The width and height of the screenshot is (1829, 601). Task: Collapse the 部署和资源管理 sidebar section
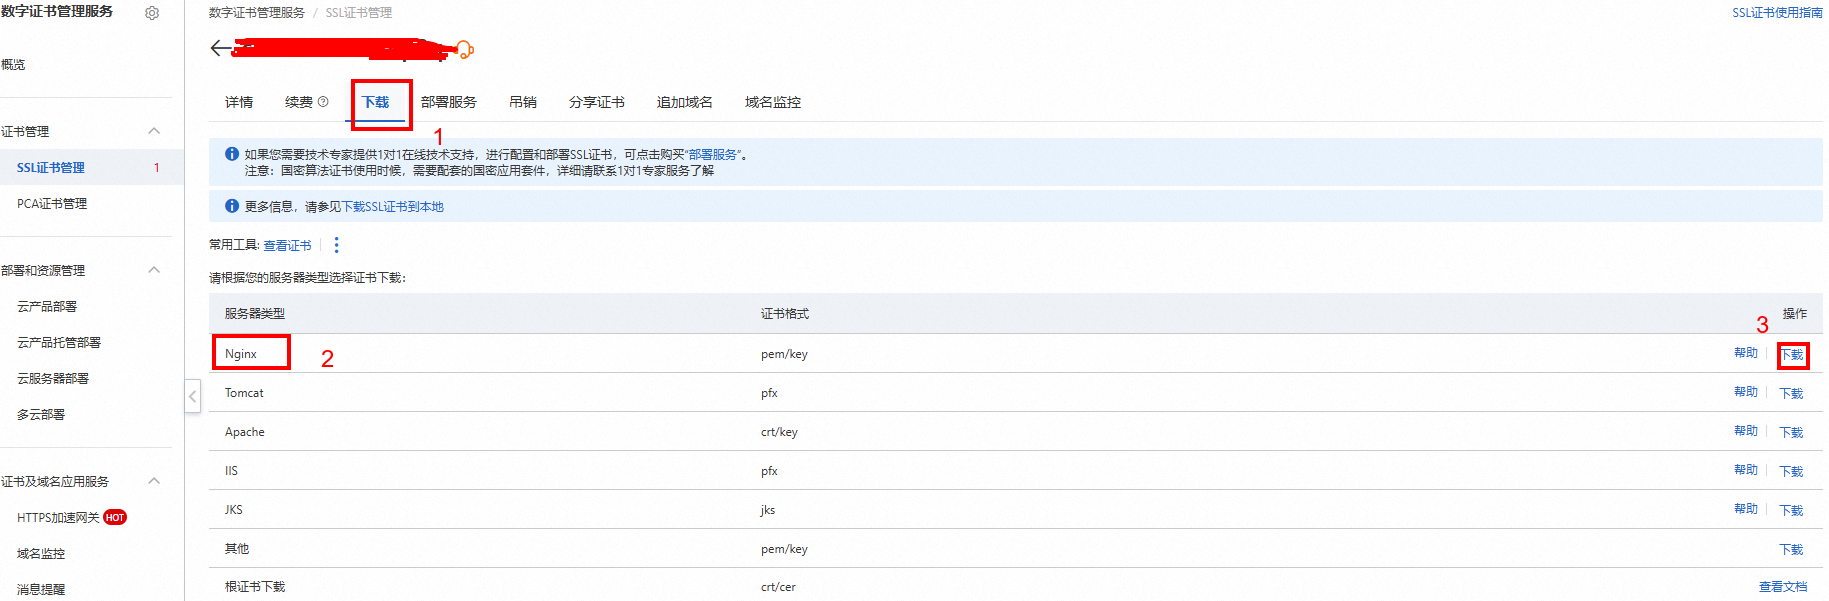tap(154, 270)
